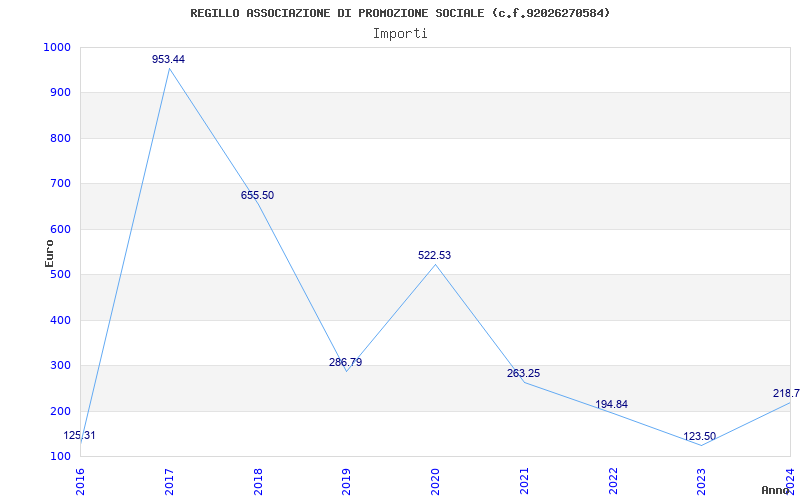Click the 2021 x-axis year label
This screenshot has height=500, width=800.
(524, 481)
